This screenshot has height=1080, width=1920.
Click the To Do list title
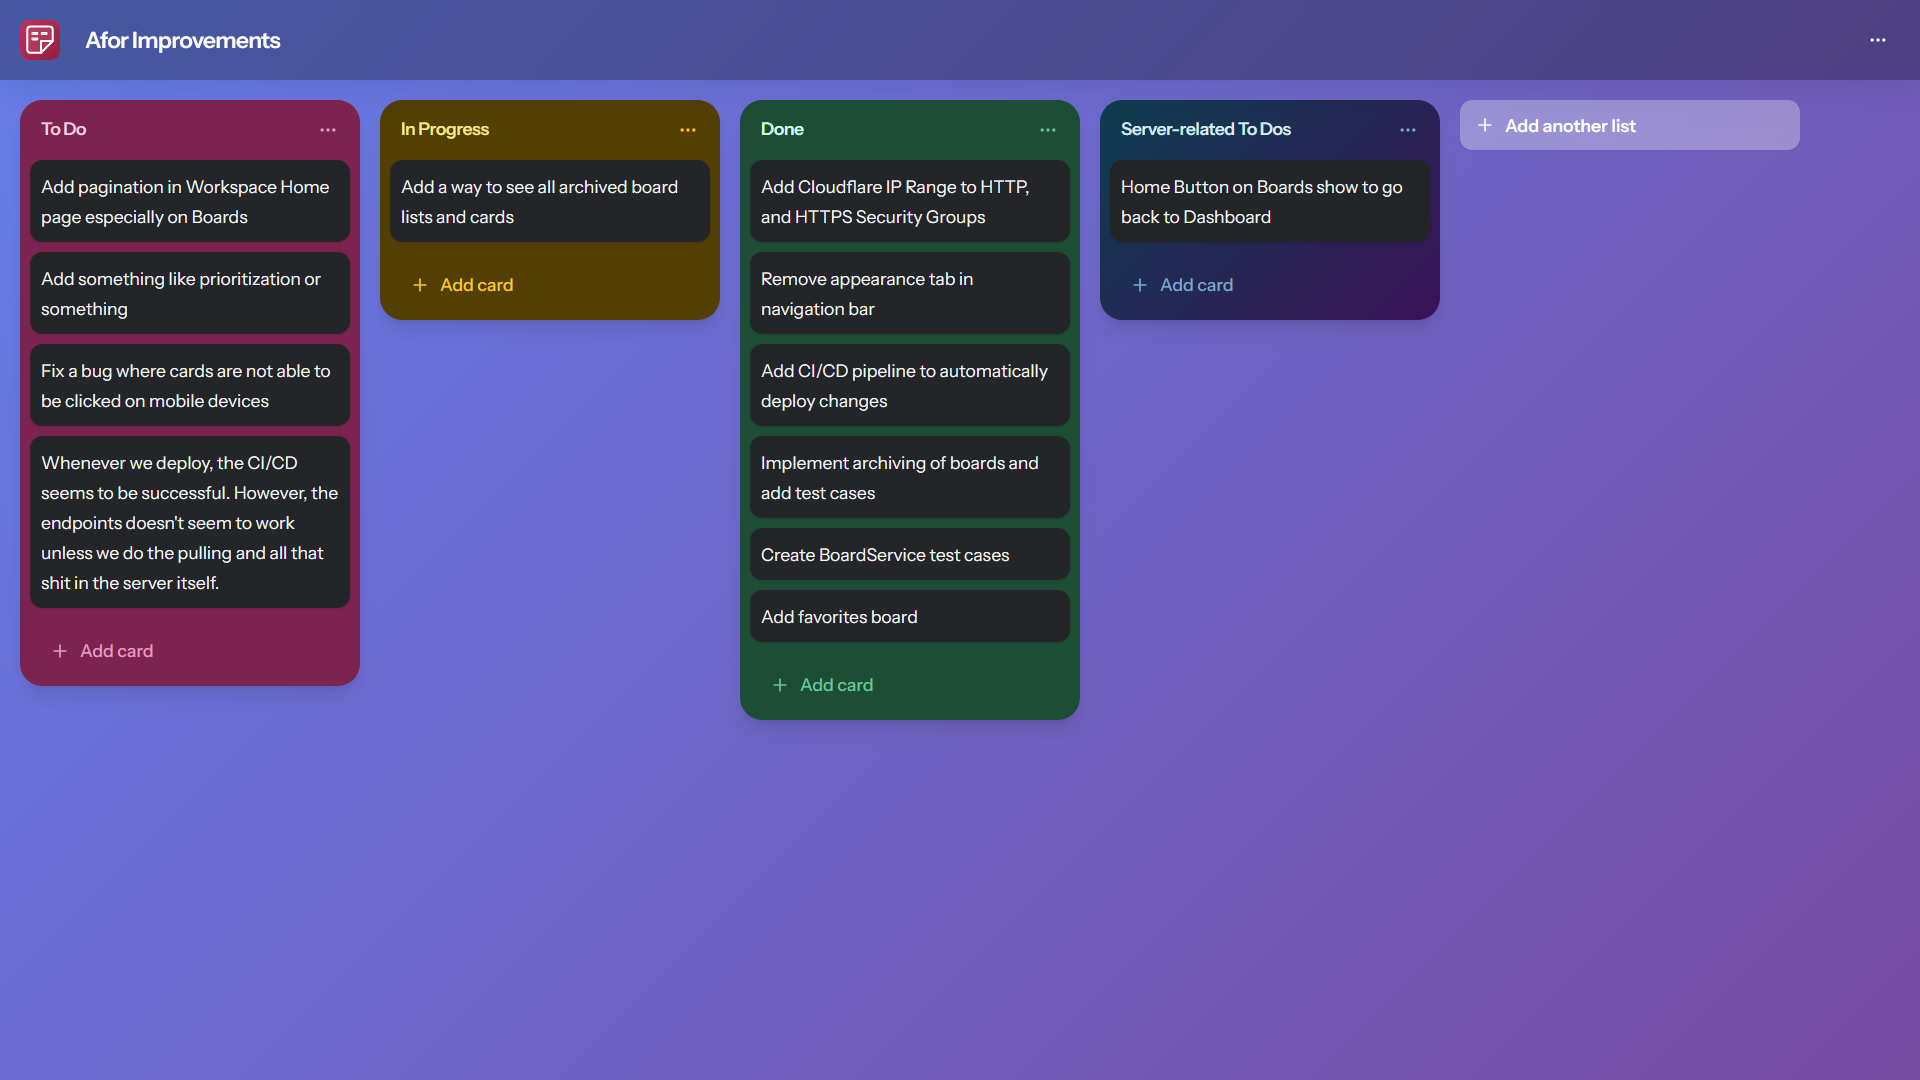64,129
